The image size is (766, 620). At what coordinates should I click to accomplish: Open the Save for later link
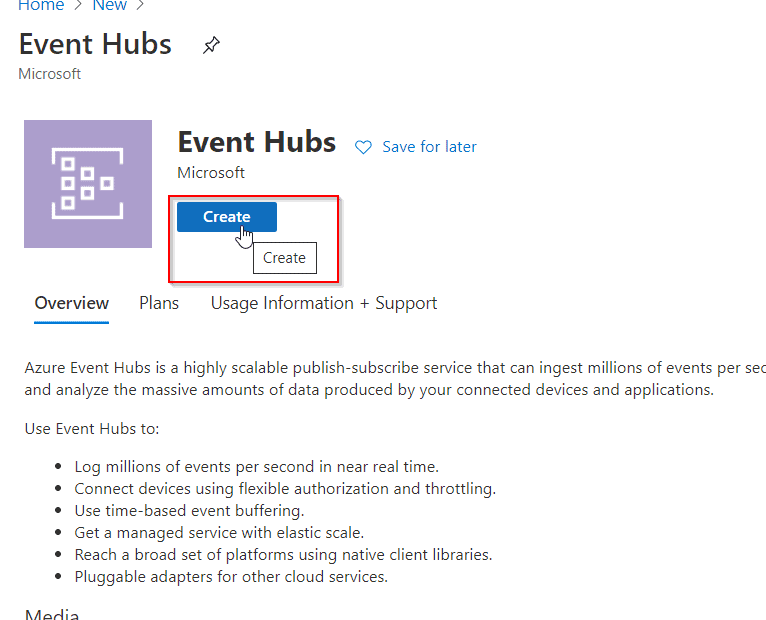pos(429,147)
